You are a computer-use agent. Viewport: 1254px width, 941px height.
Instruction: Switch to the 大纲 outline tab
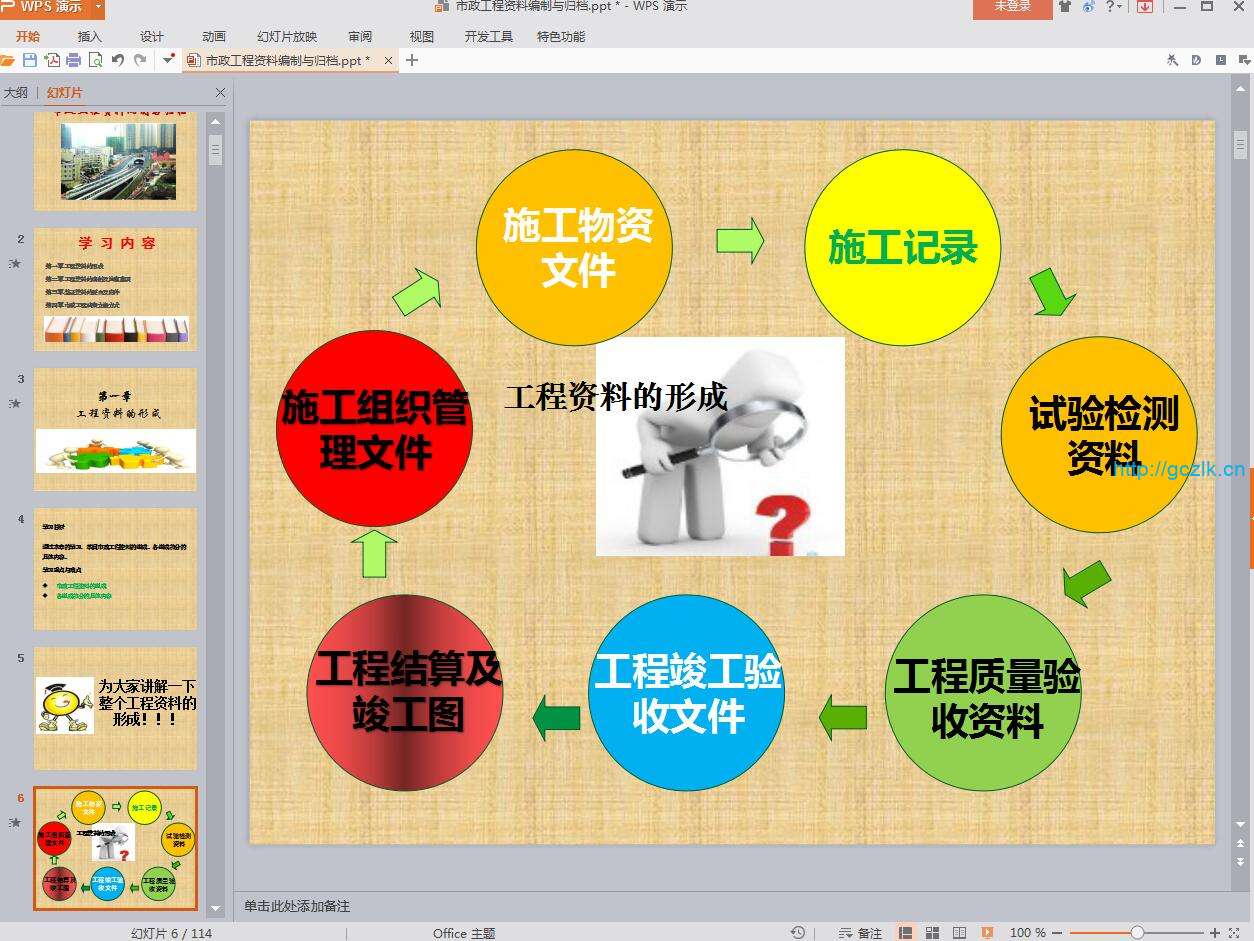(x=16, y=93)
